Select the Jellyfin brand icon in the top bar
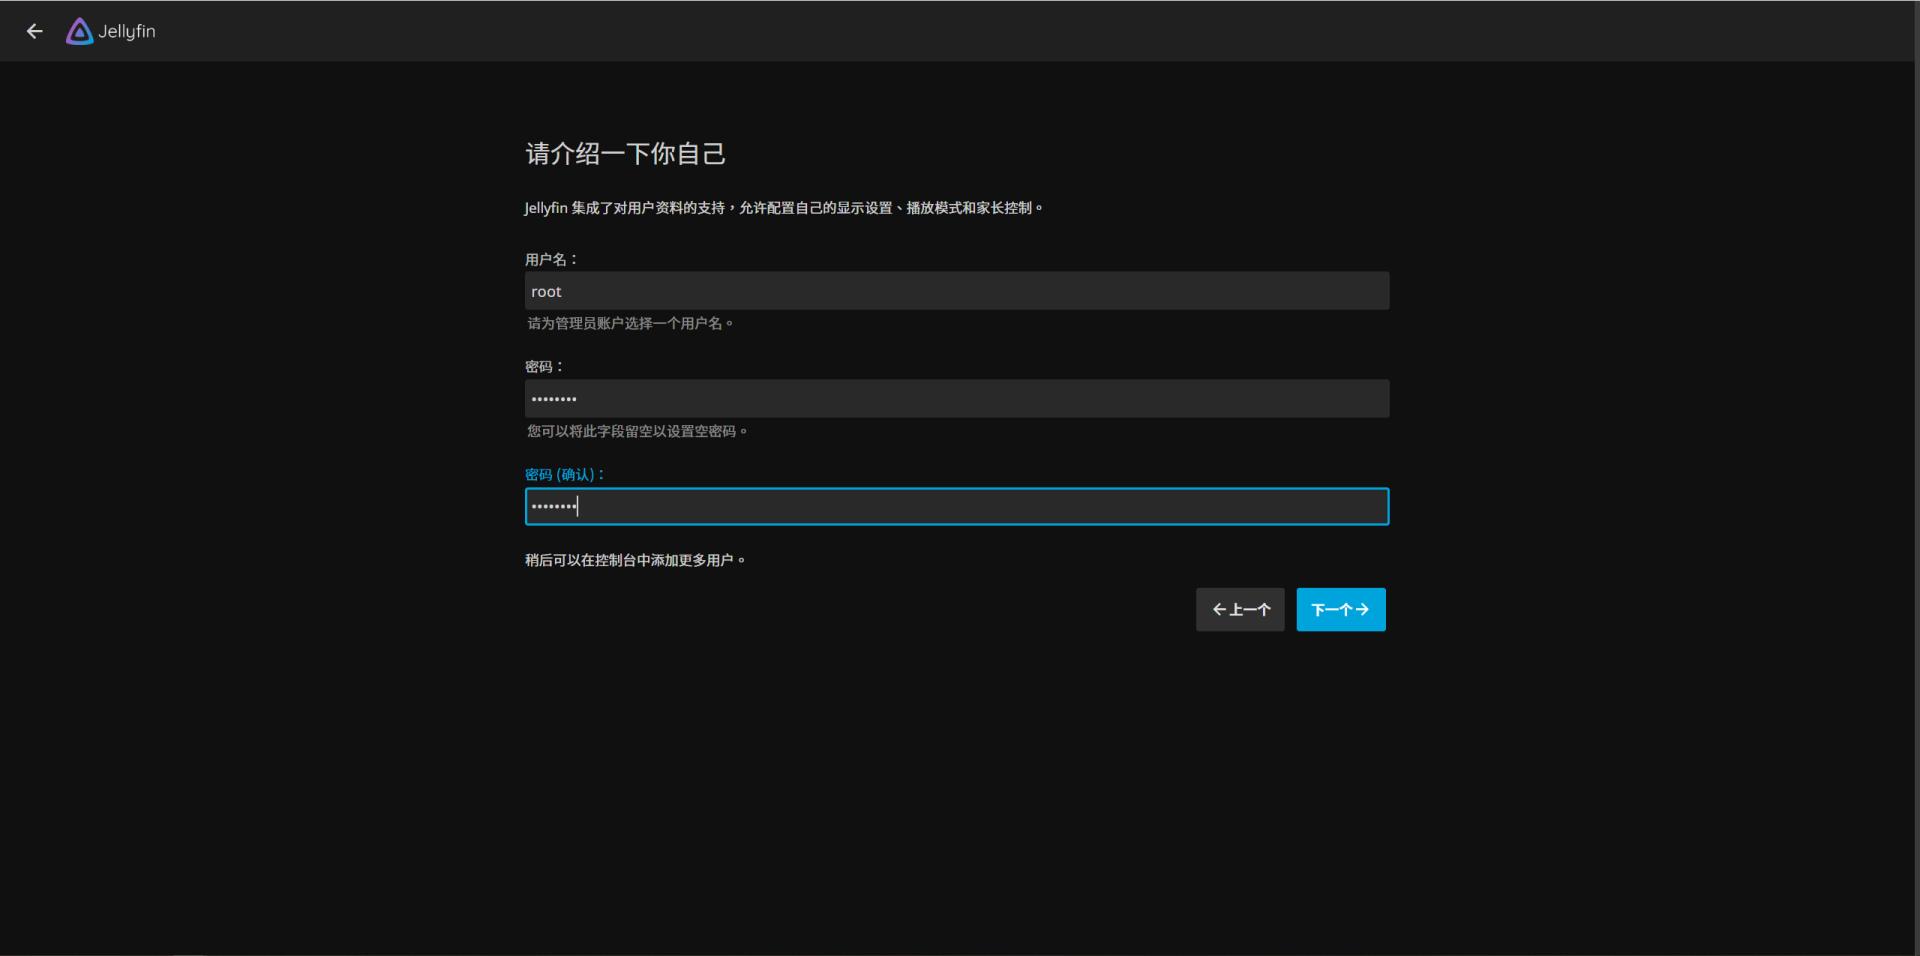Image resolution: width=1920 pixels, height=956 pixels. point(78,31)
